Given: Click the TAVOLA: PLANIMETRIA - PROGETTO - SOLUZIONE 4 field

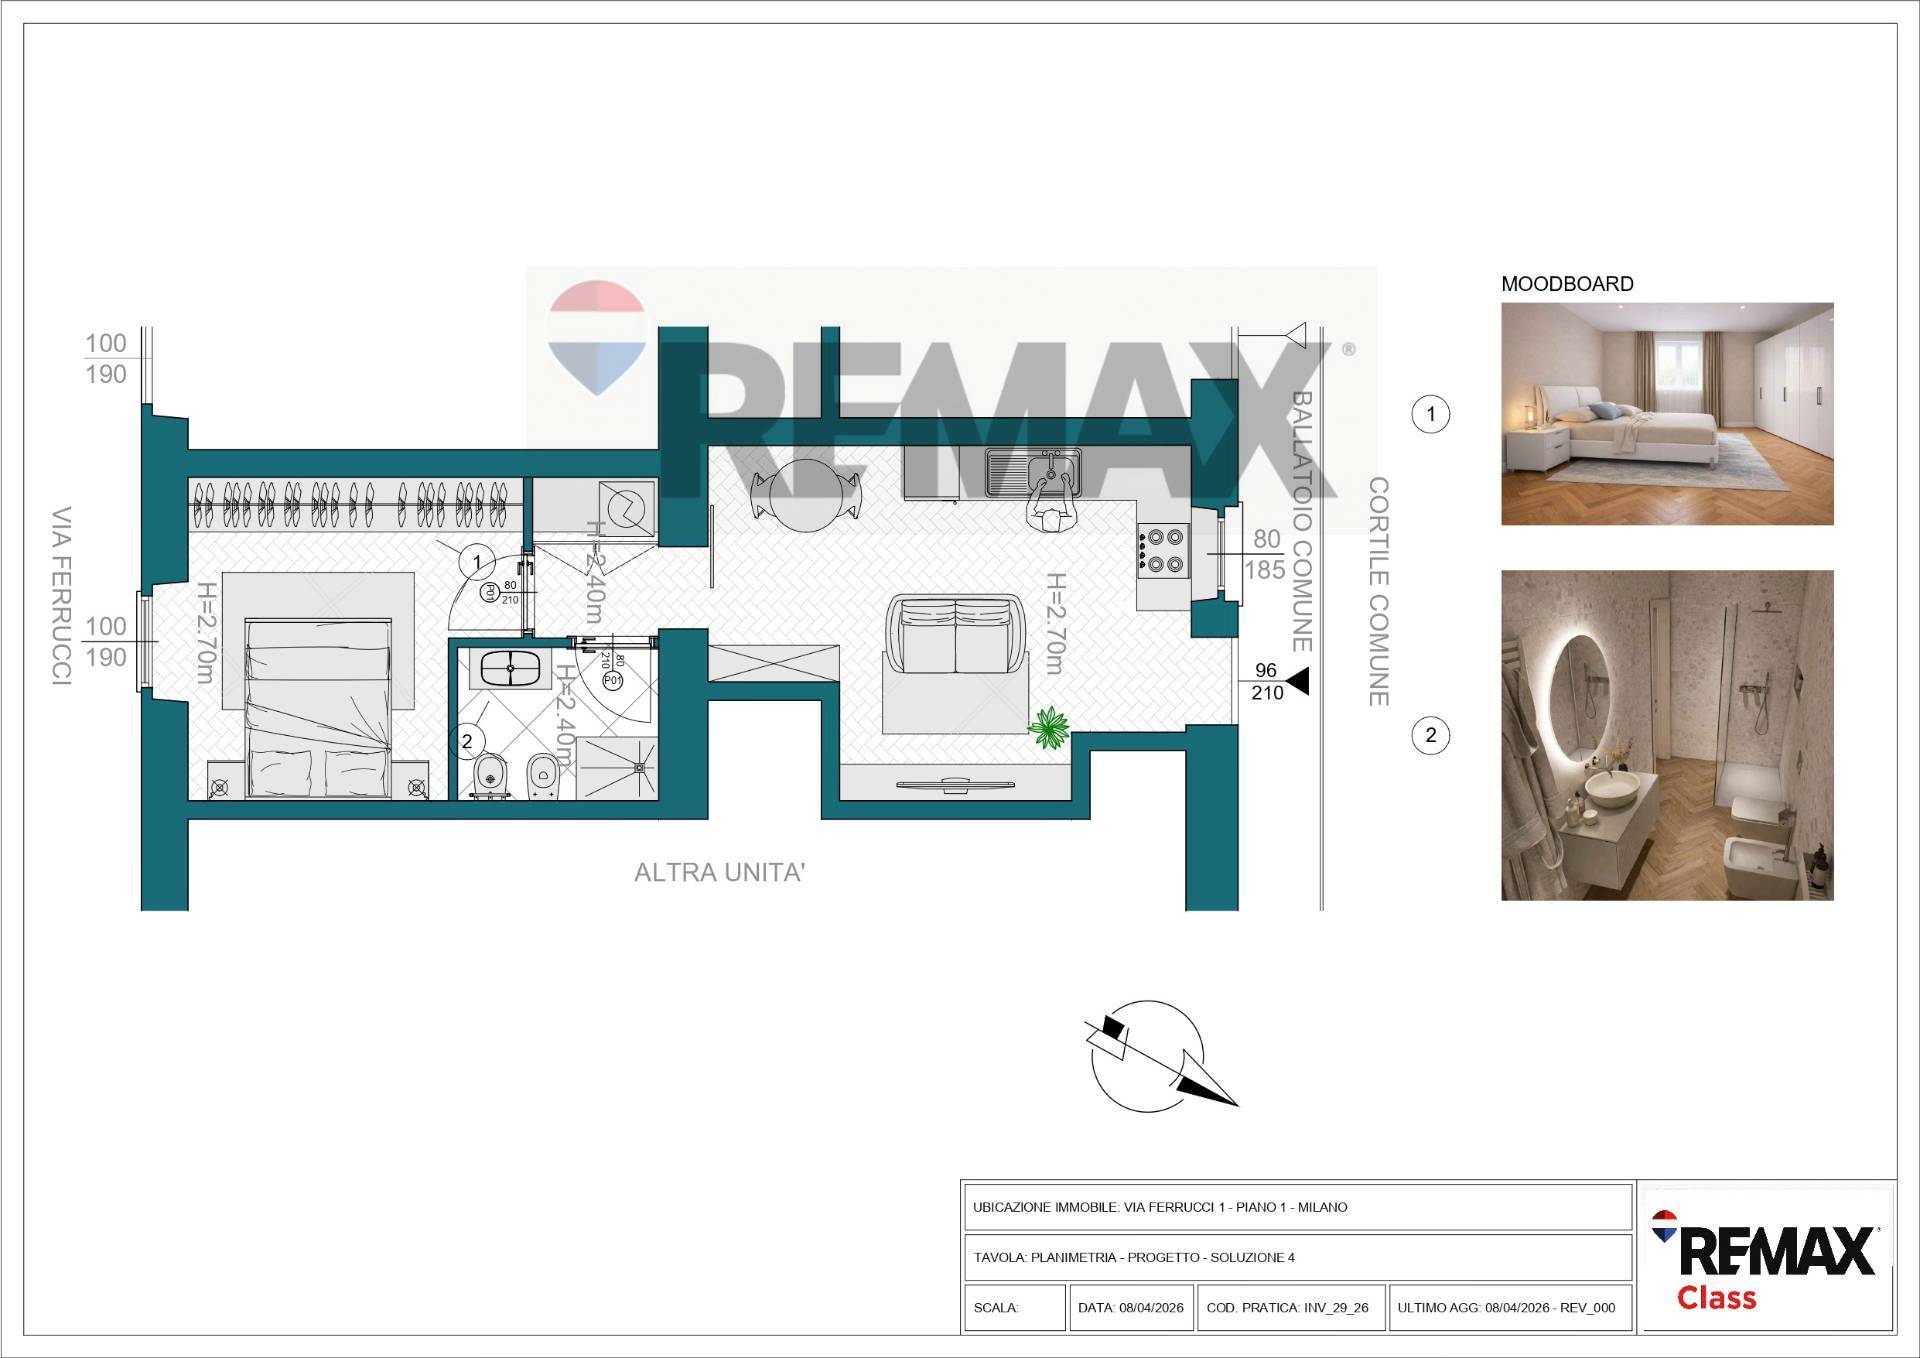Looking at the screenshot, I should point(1296,1257).
